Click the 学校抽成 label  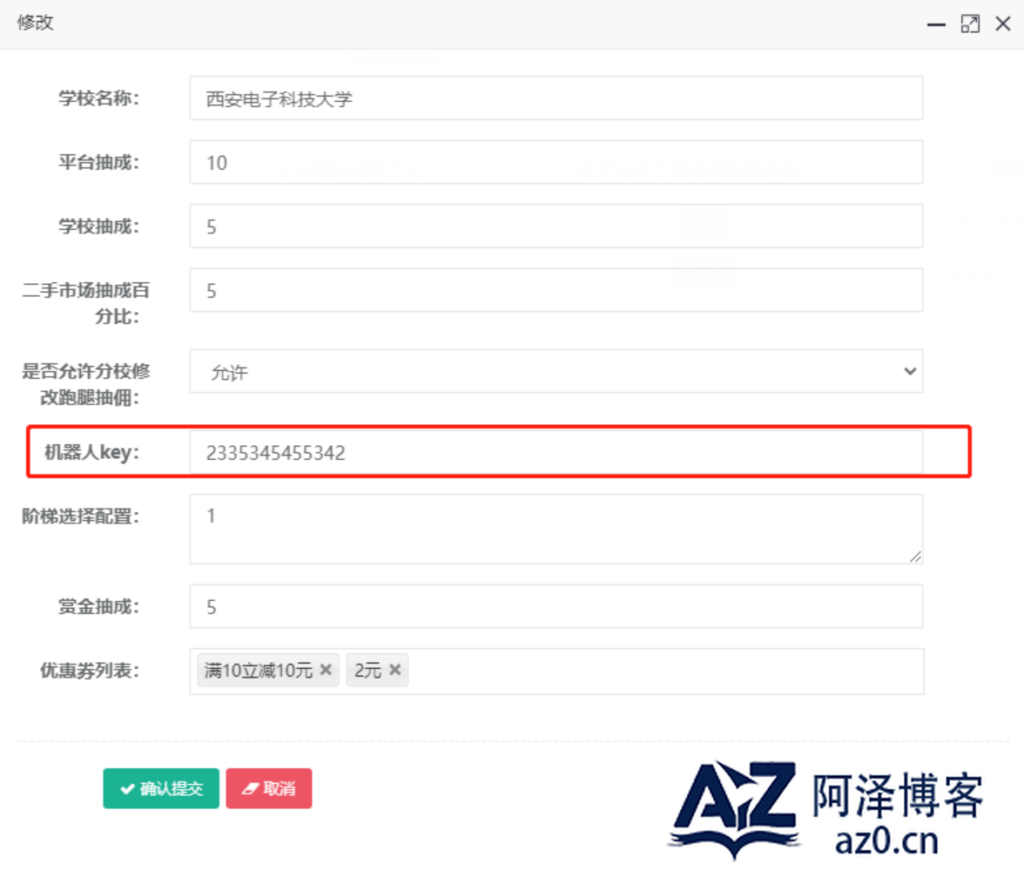point(99,226)
